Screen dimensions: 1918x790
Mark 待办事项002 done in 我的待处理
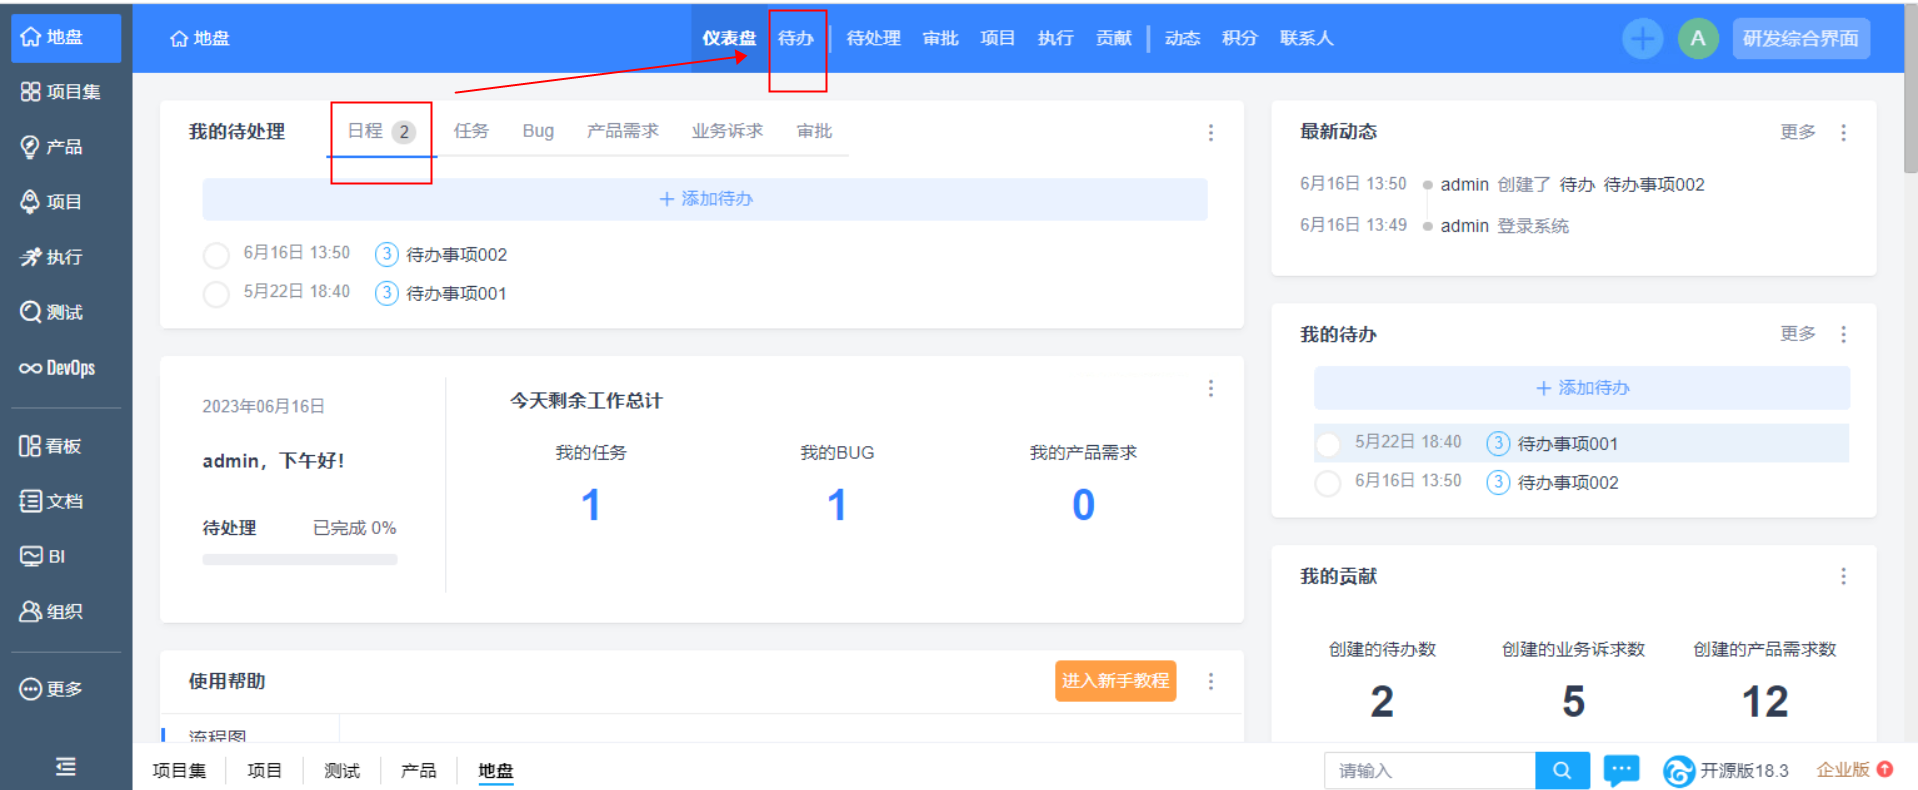(216, 255)
